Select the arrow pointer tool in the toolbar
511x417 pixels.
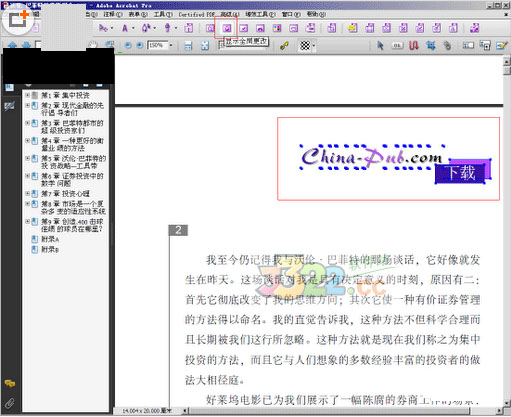(380, 45)
